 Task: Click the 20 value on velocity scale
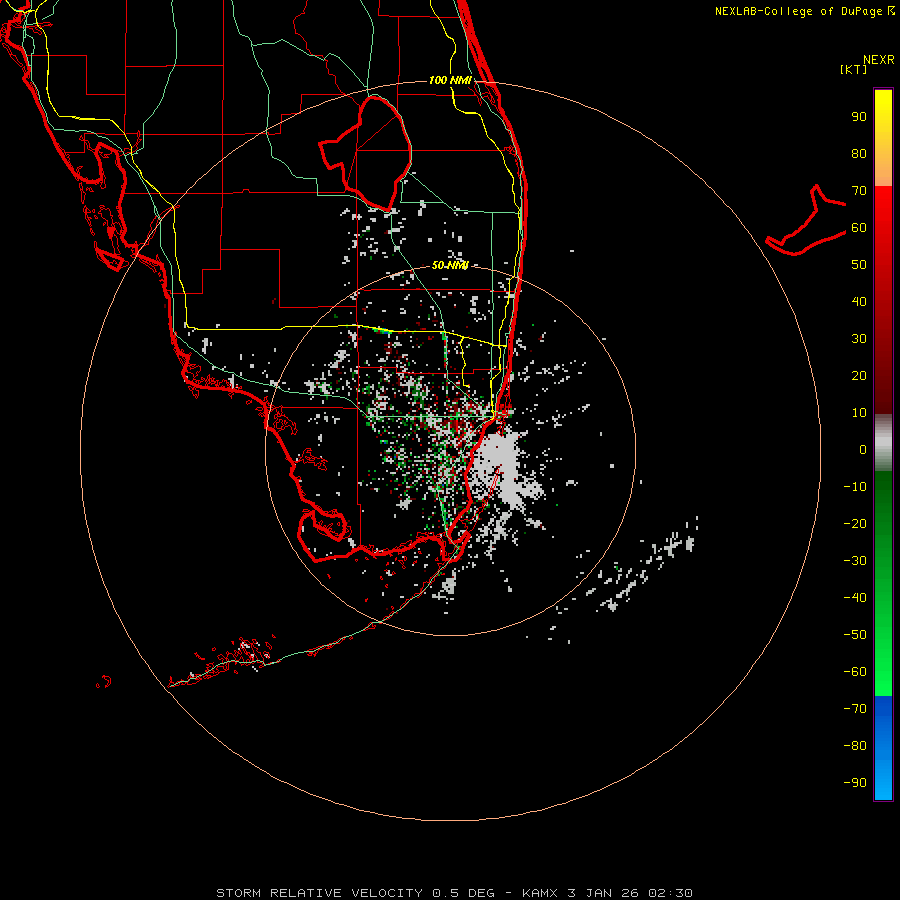coord(859,376)
